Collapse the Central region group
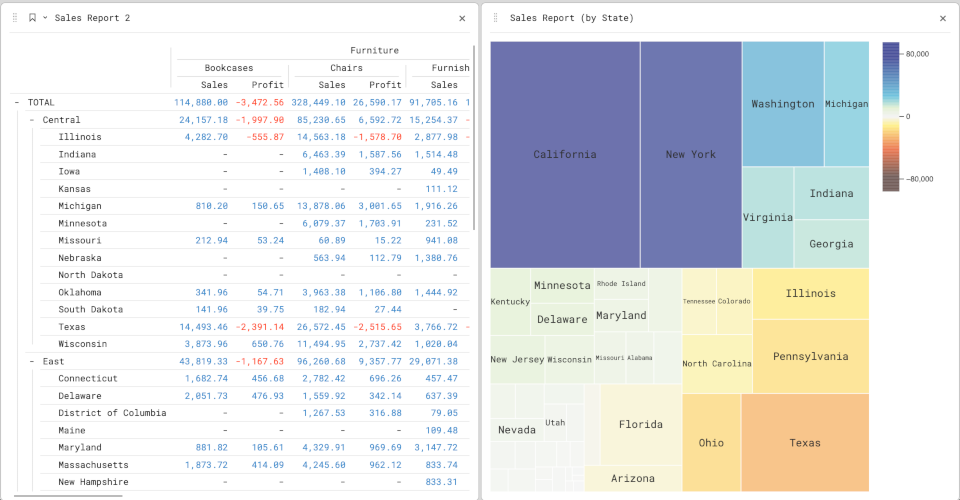 (32, 120)
